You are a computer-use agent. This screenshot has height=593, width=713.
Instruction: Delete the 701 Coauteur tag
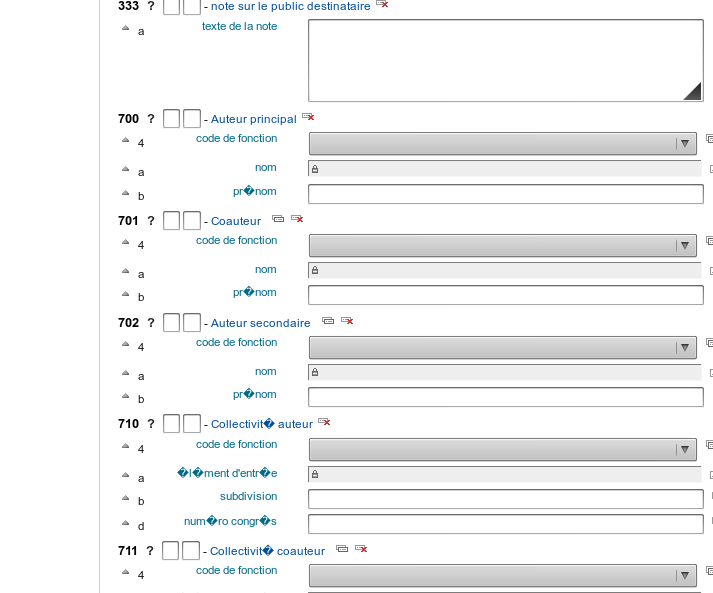click(297, 219)
